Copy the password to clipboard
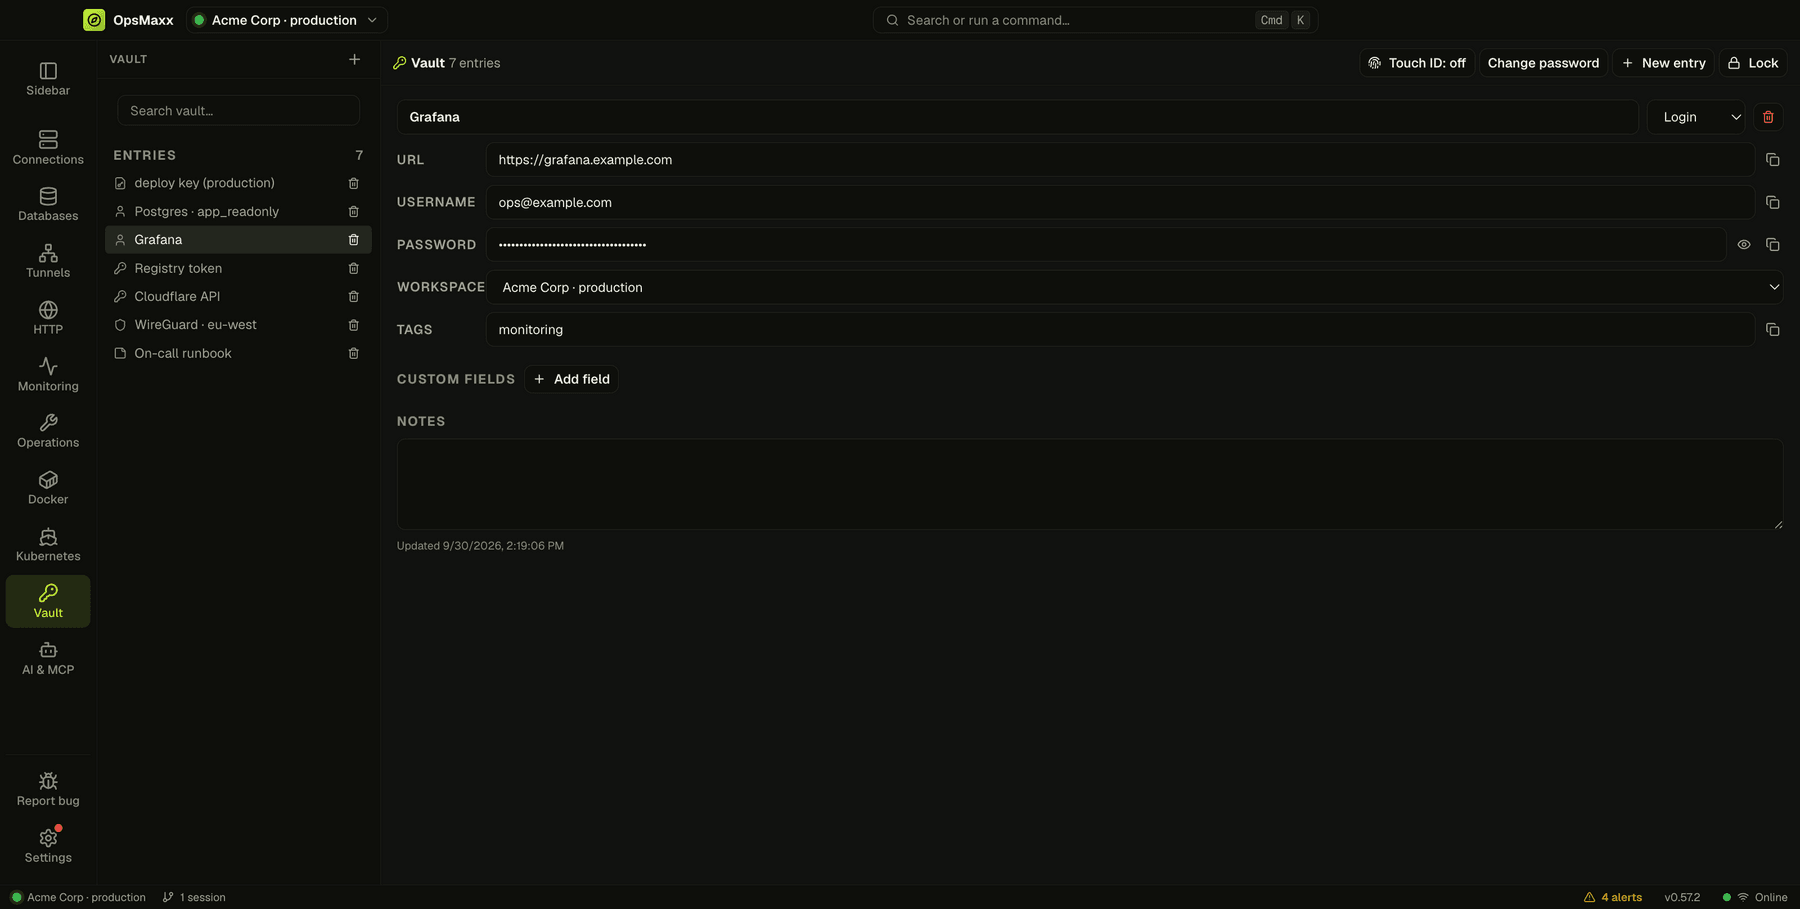The height and width of the screenshot is (909, 1800). [1772, 245]
